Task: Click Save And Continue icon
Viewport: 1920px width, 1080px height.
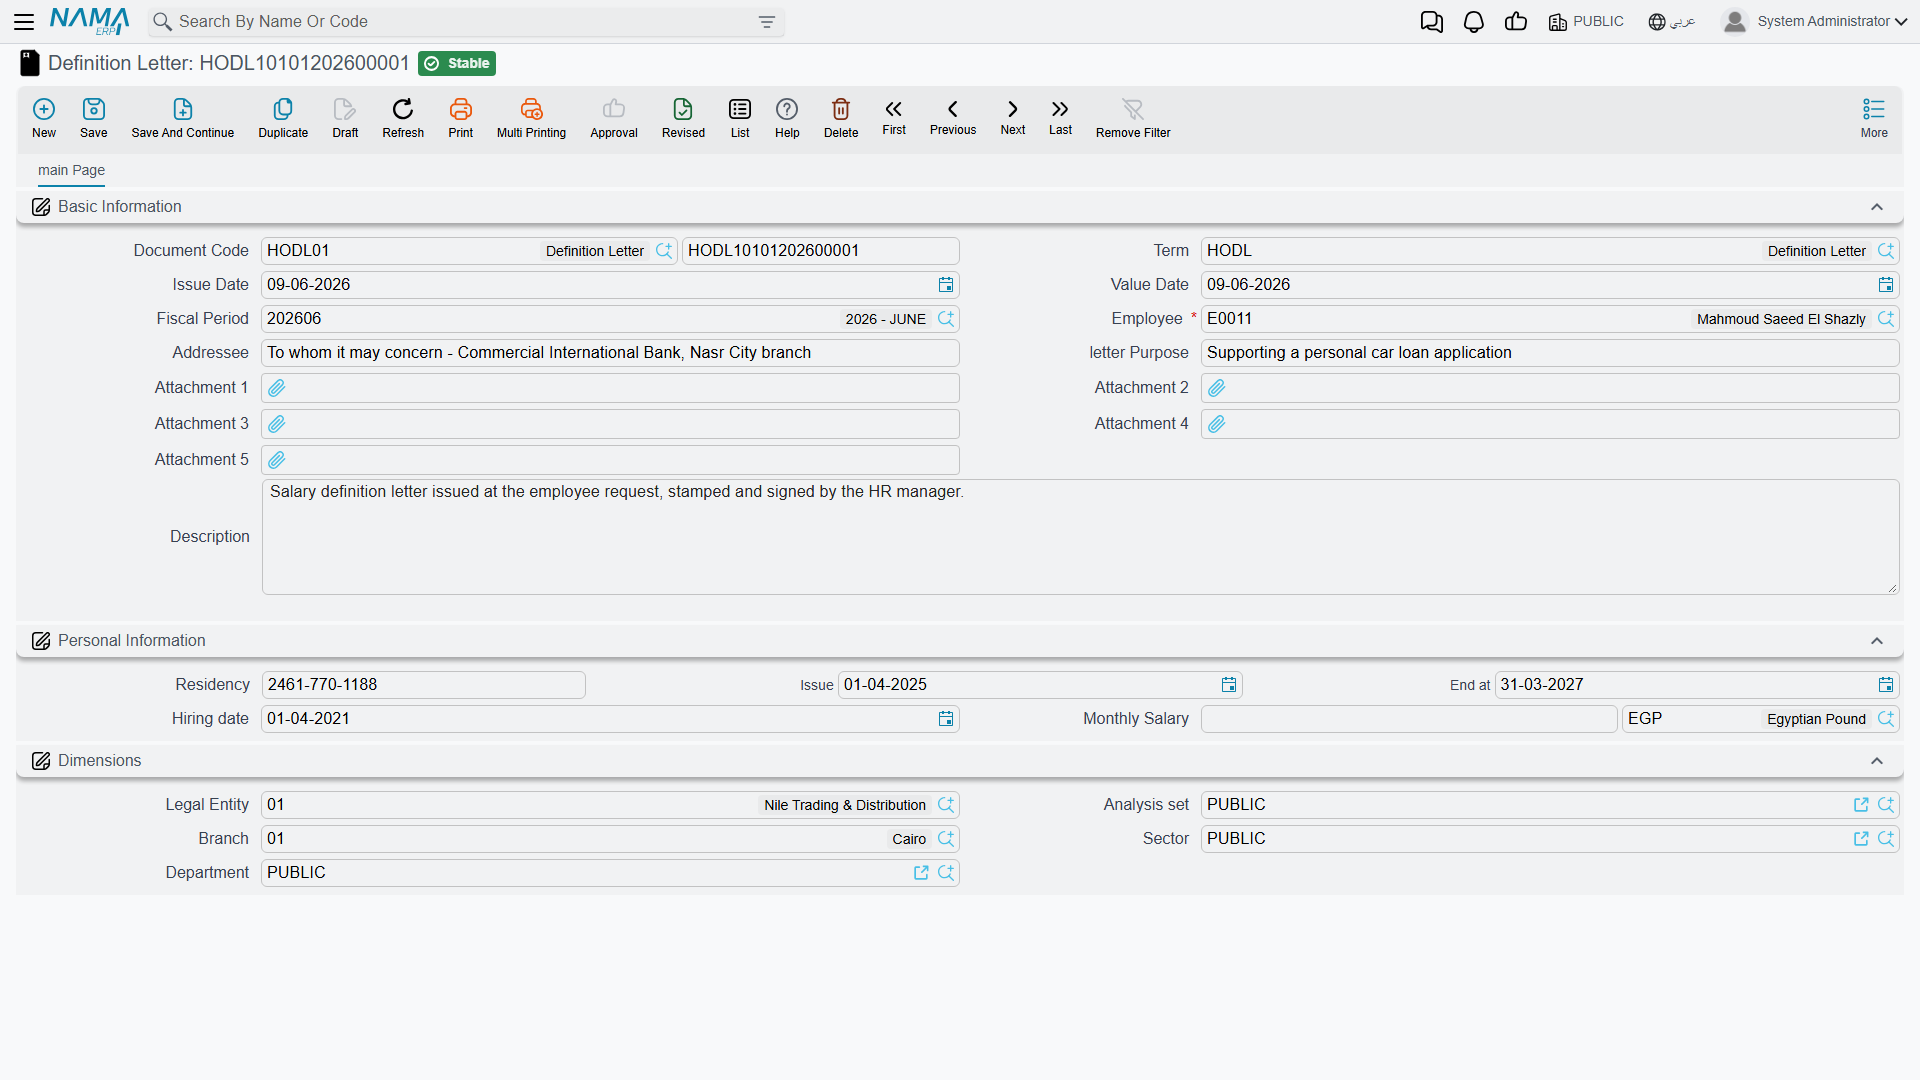Action: coord(183,109)
